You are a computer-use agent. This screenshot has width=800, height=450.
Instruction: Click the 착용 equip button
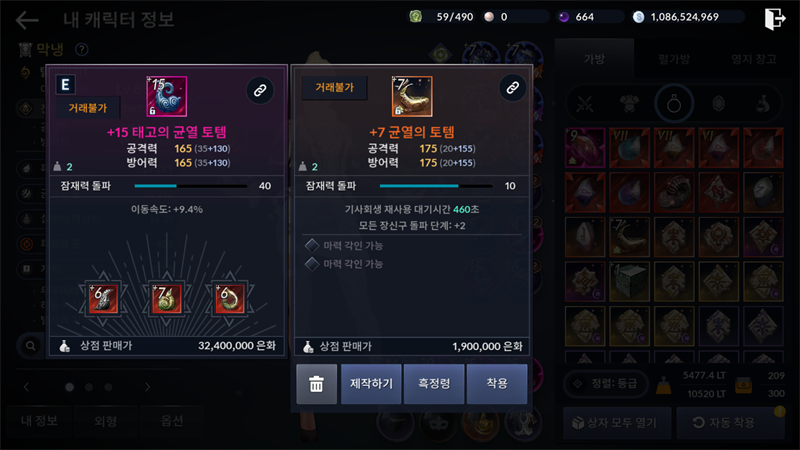pyautogui.click(x=497, y=384)
